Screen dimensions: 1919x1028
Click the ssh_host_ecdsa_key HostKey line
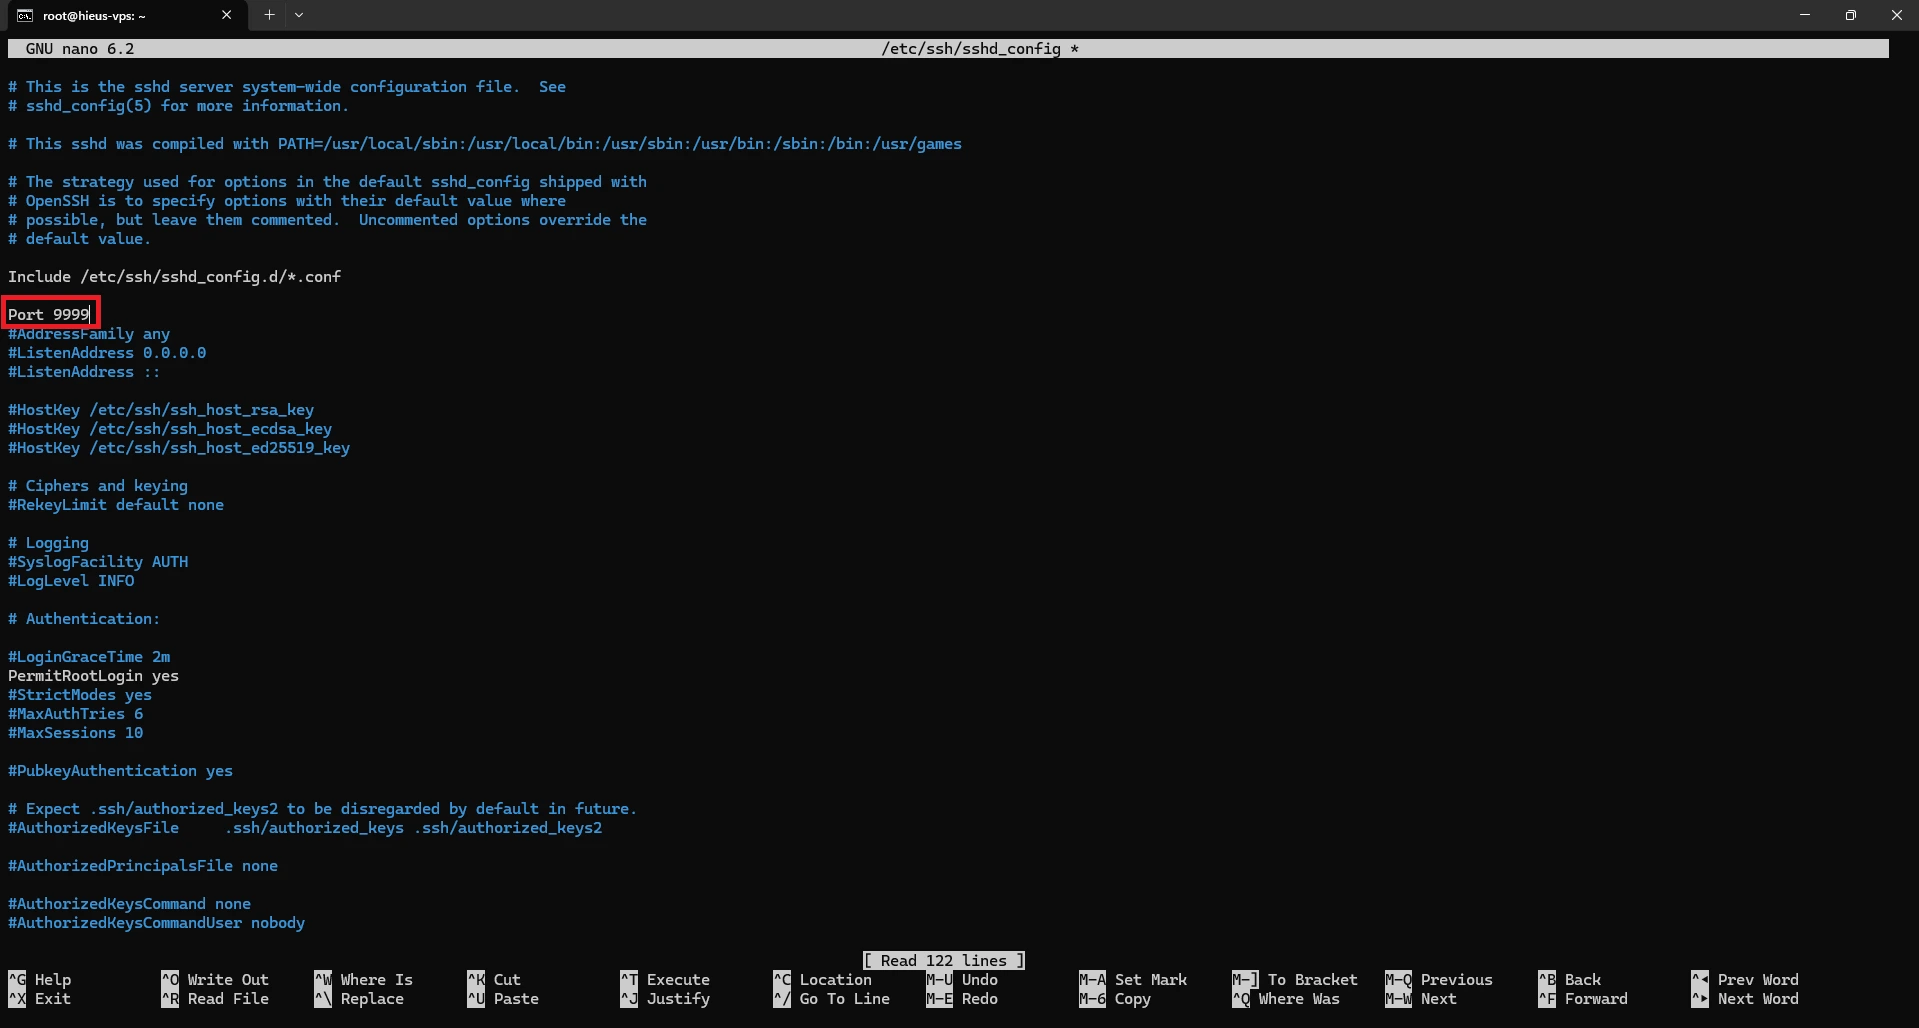coord(170,429)
